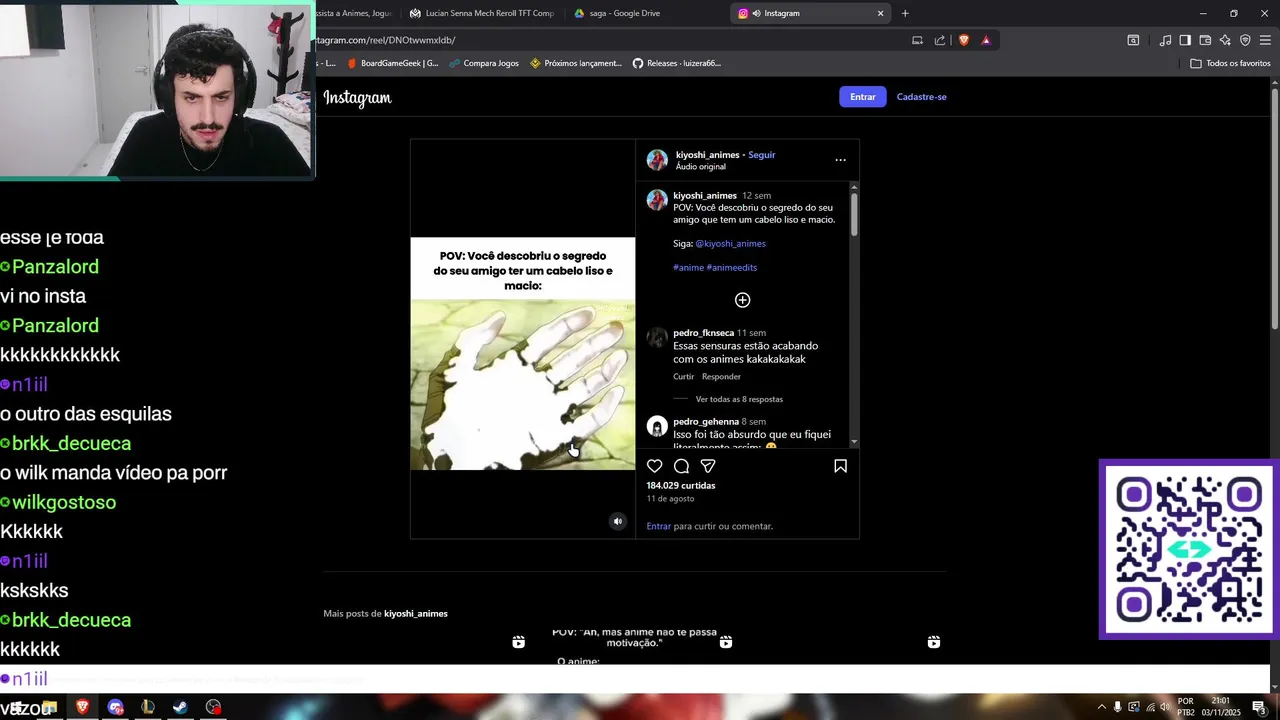
Task: Open Brave Rewards triangle icon
Action: point(986,40)
